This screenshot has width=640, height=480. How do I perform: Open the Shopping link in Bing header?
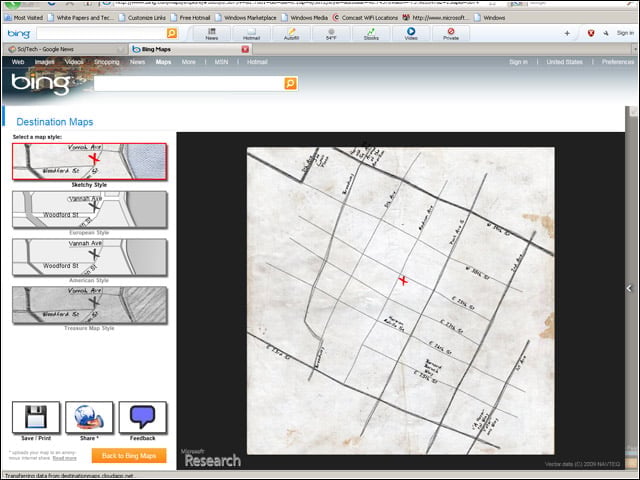tap(107, 62)
